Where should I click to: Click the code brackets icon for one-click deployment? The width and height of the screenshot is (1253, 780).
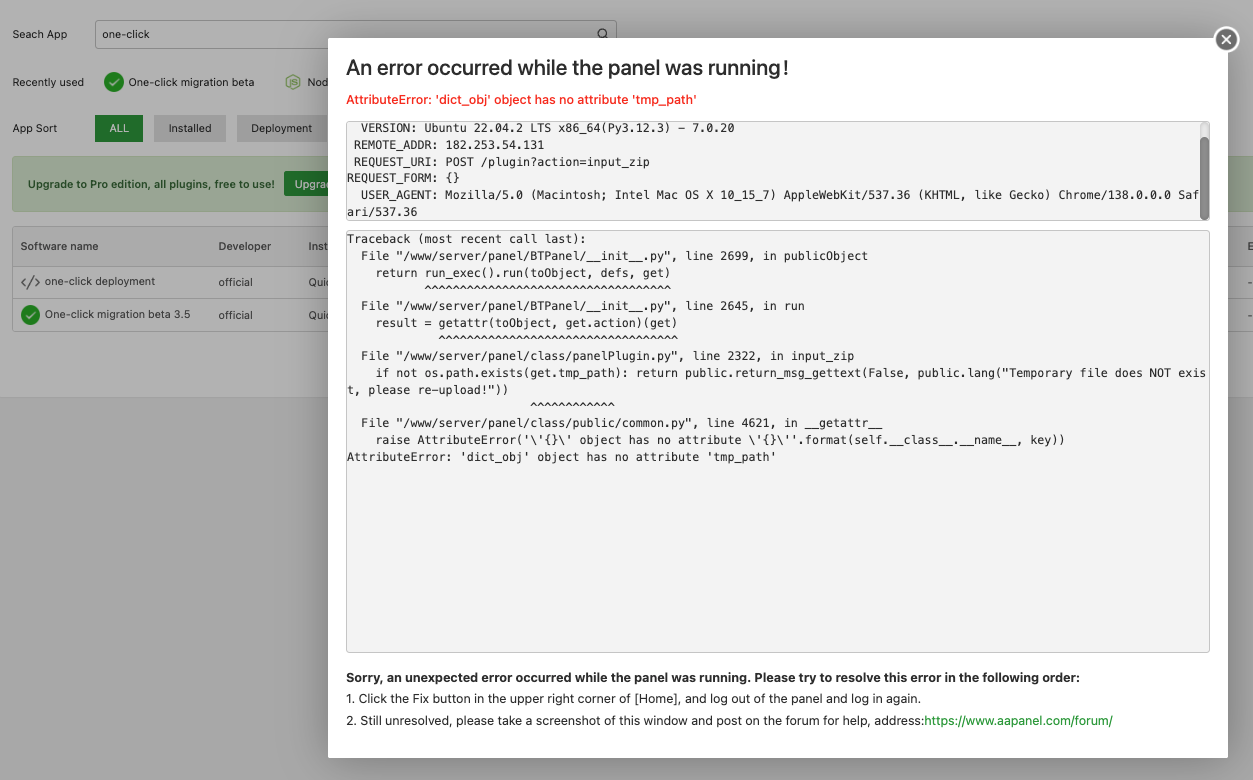30,282
